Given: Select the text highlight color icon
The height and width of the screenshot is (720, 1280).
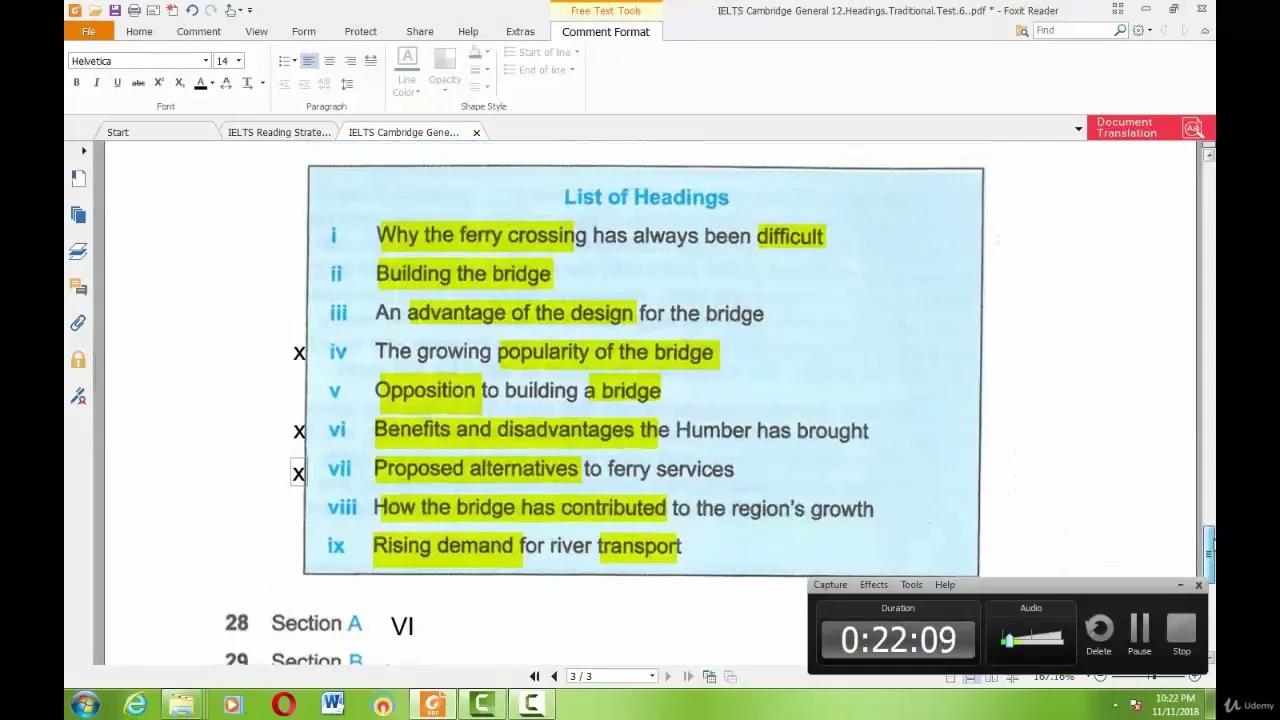Looking at the screenshot, I should (200, 82).
